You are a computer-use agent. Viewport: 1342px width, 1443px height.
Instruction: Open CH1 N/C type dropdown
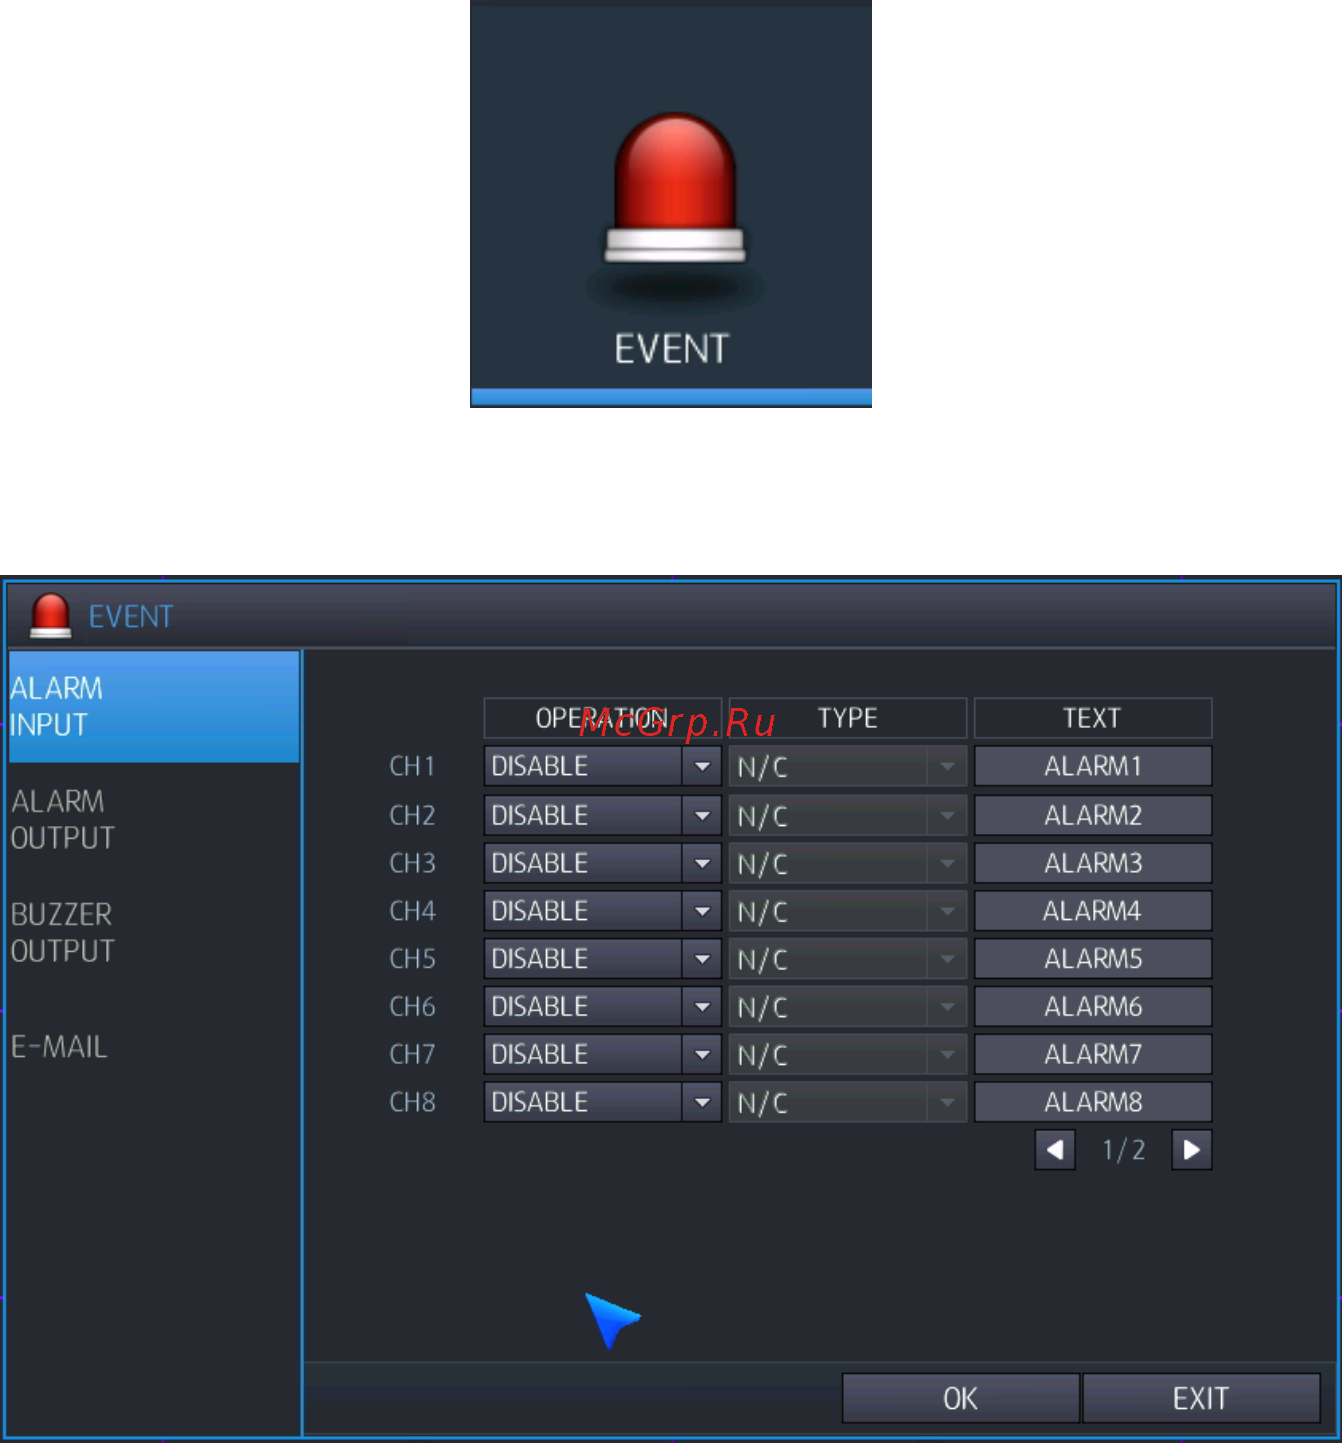pos(848,767)
